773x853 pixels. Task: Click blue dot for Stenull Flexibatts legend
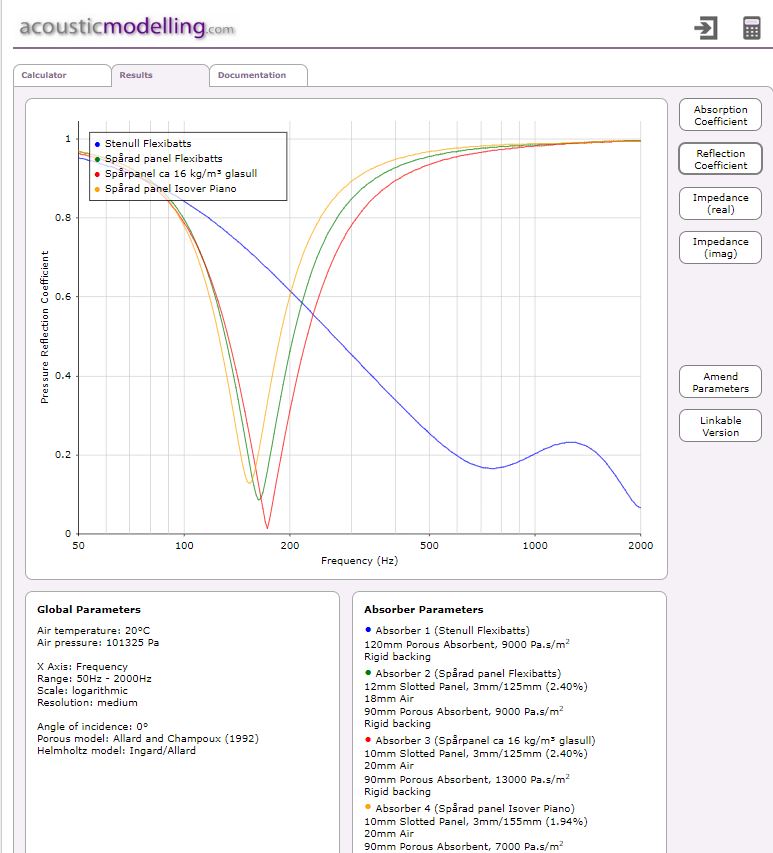click(97, 144)
